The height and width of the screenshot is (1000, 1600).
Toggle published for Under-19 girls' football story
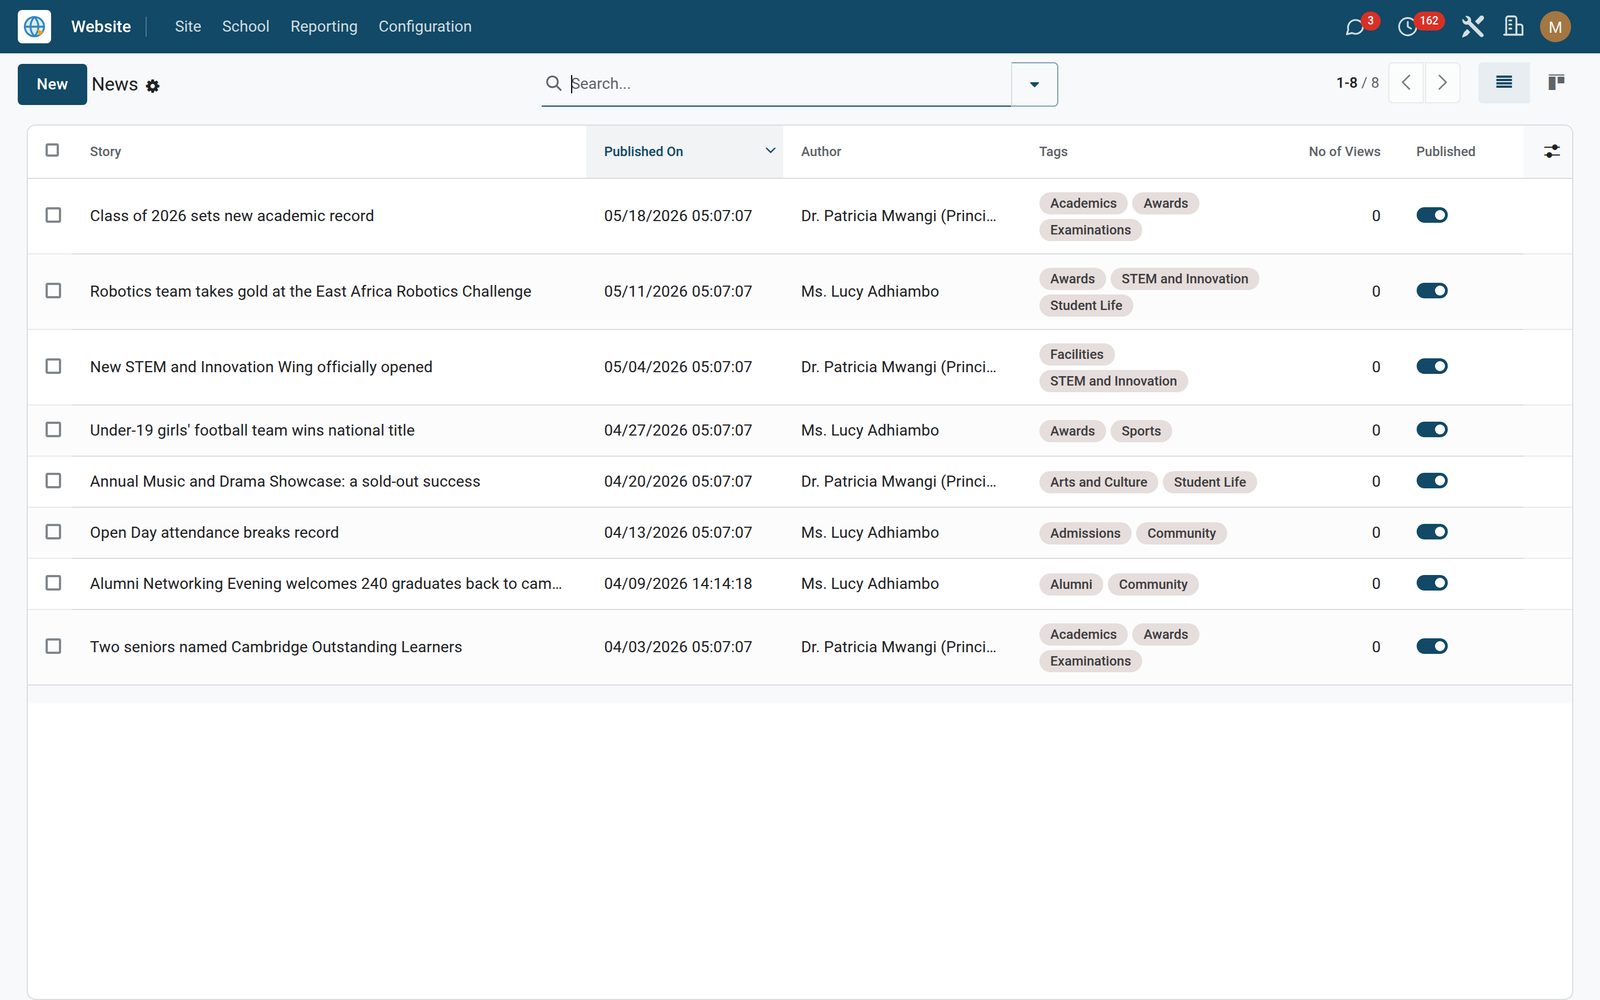tap(1432, 430)
